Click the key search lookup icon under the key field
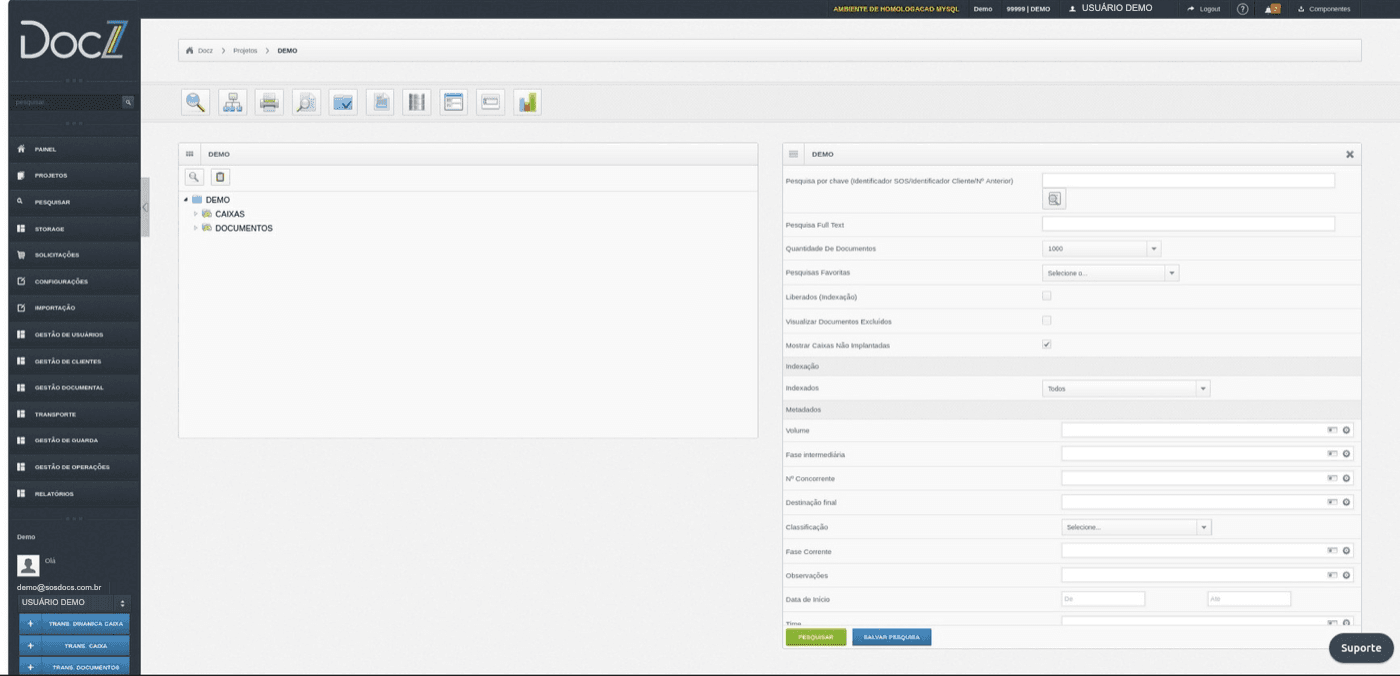The width and height of the screenshot is (1400, 676). tap(1054, 199)
